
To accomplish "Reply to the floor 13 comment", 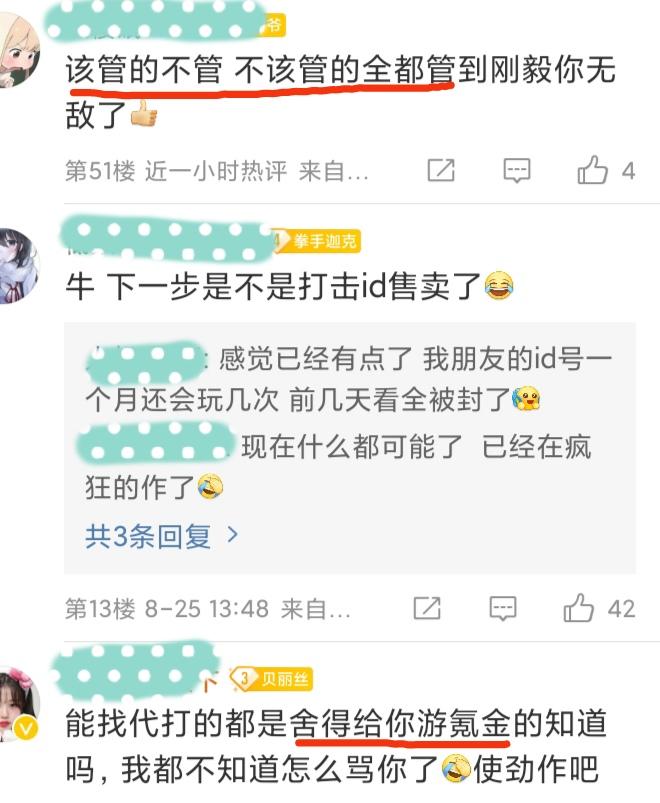I will click(503, 608).
